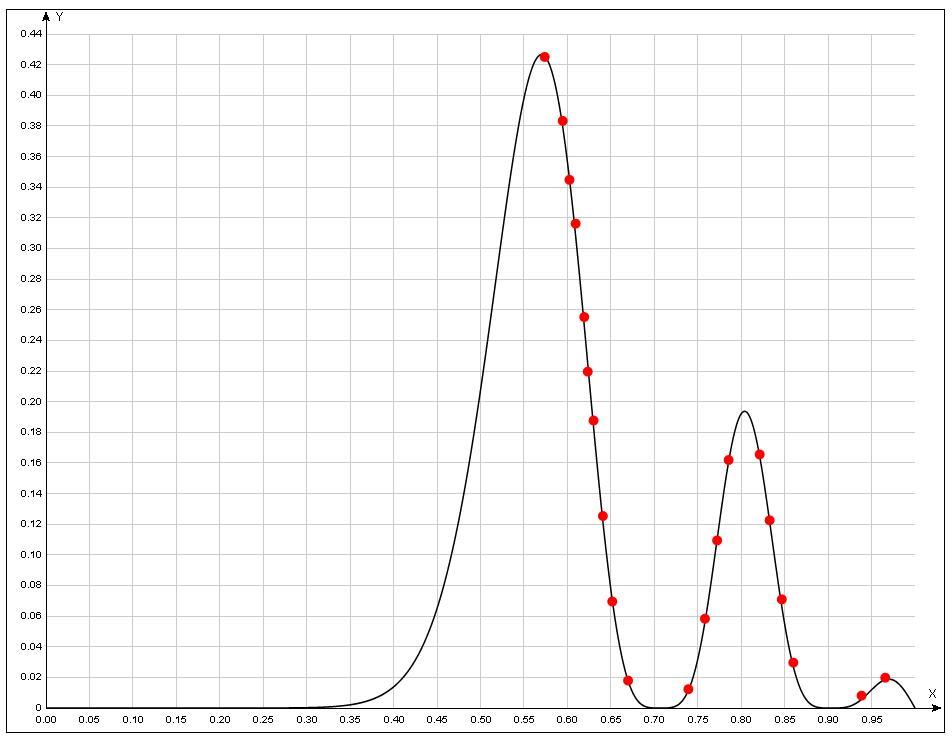Image resolution: width=952 pixels, height=741 pixels.
Task: Click the red point nearest y=0.38
Action: tap(562, 121)
